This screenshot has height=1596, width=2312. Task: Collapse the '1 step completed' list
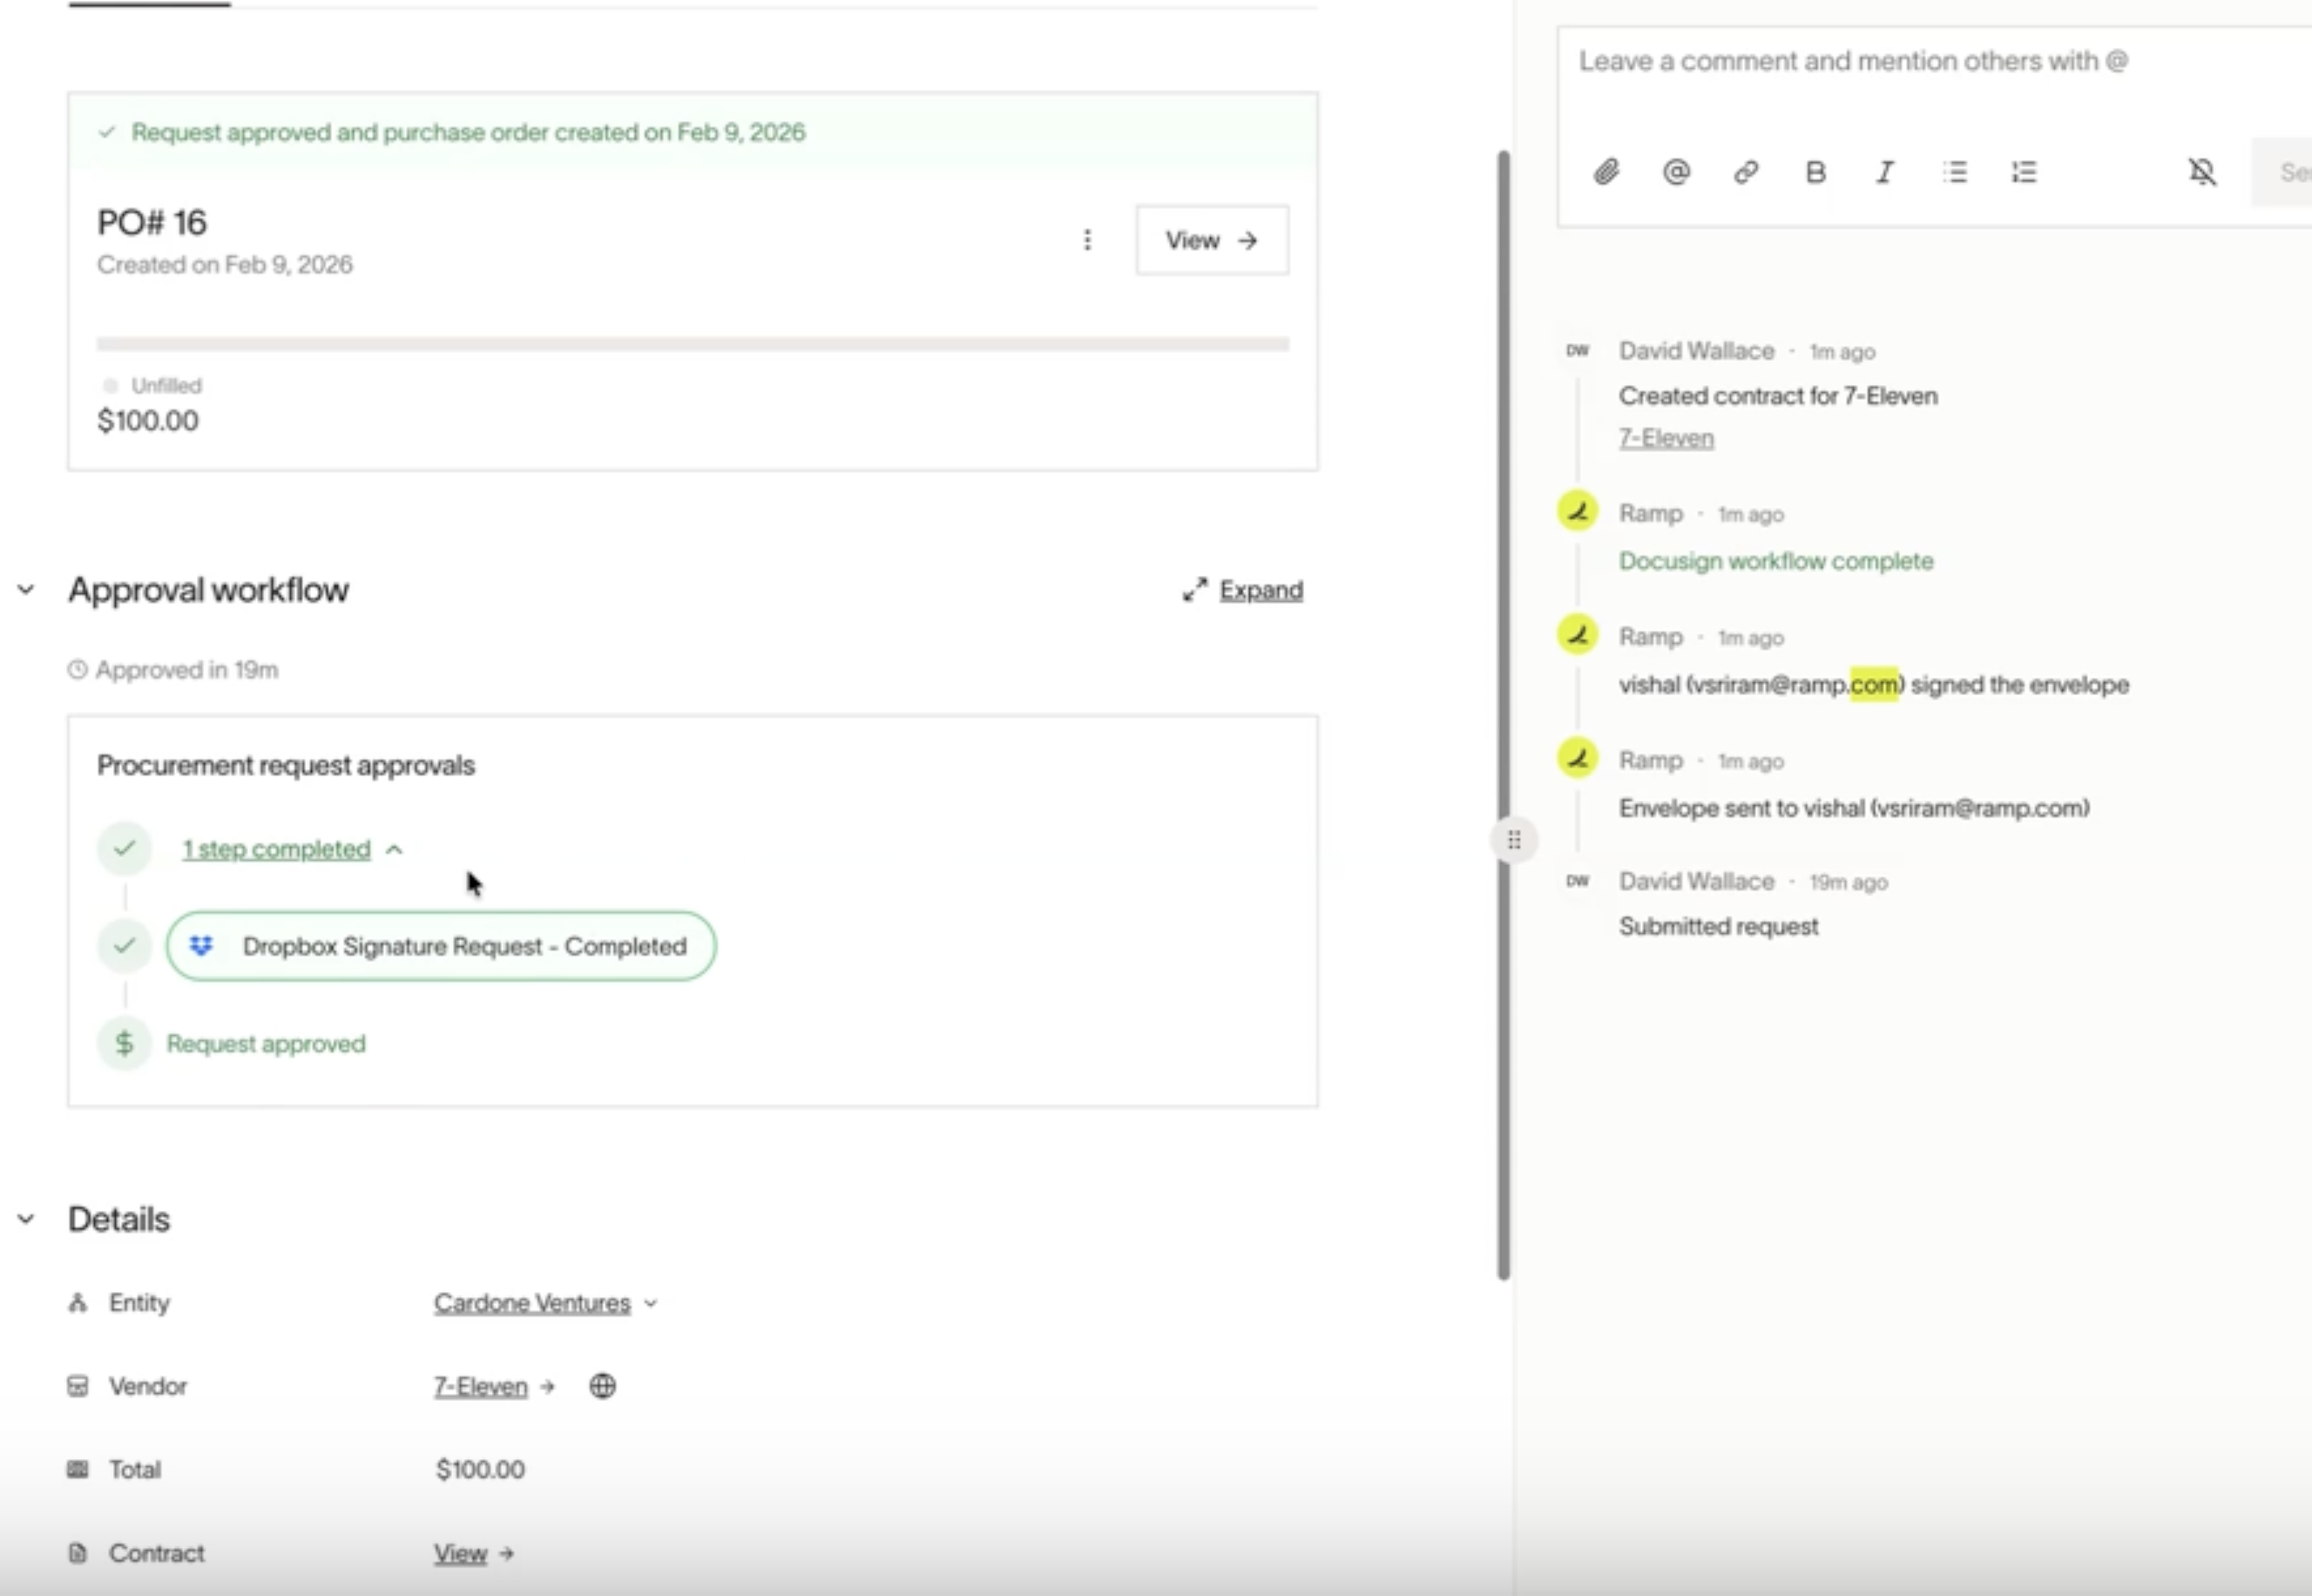(x=292, y=849)
